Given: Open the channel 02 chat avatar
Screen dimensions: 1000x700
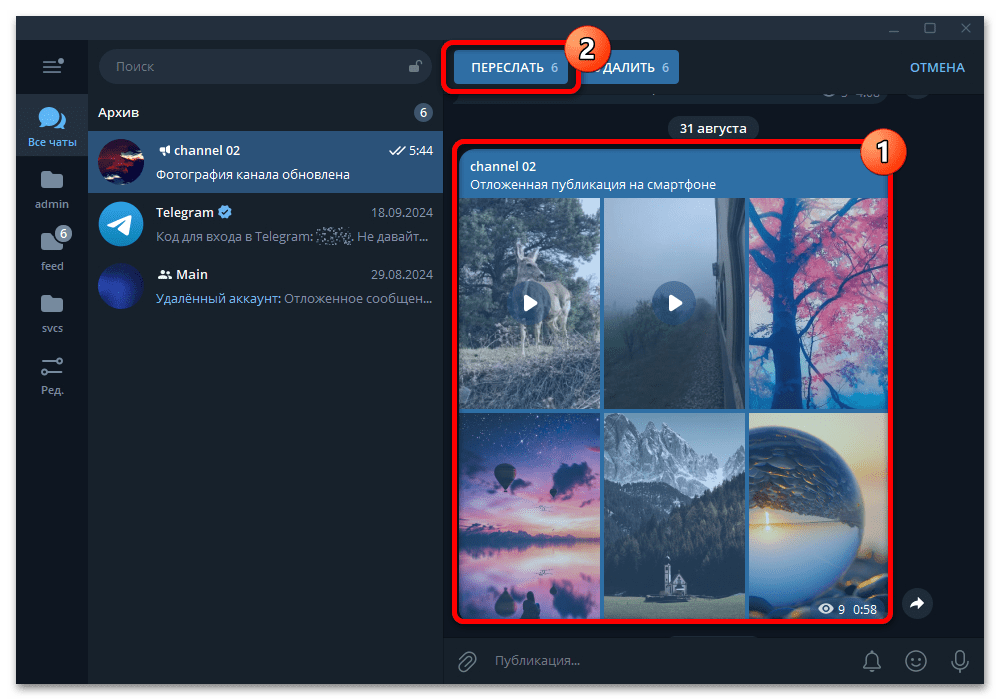Looking at the screenshot, I should [120, 161].
